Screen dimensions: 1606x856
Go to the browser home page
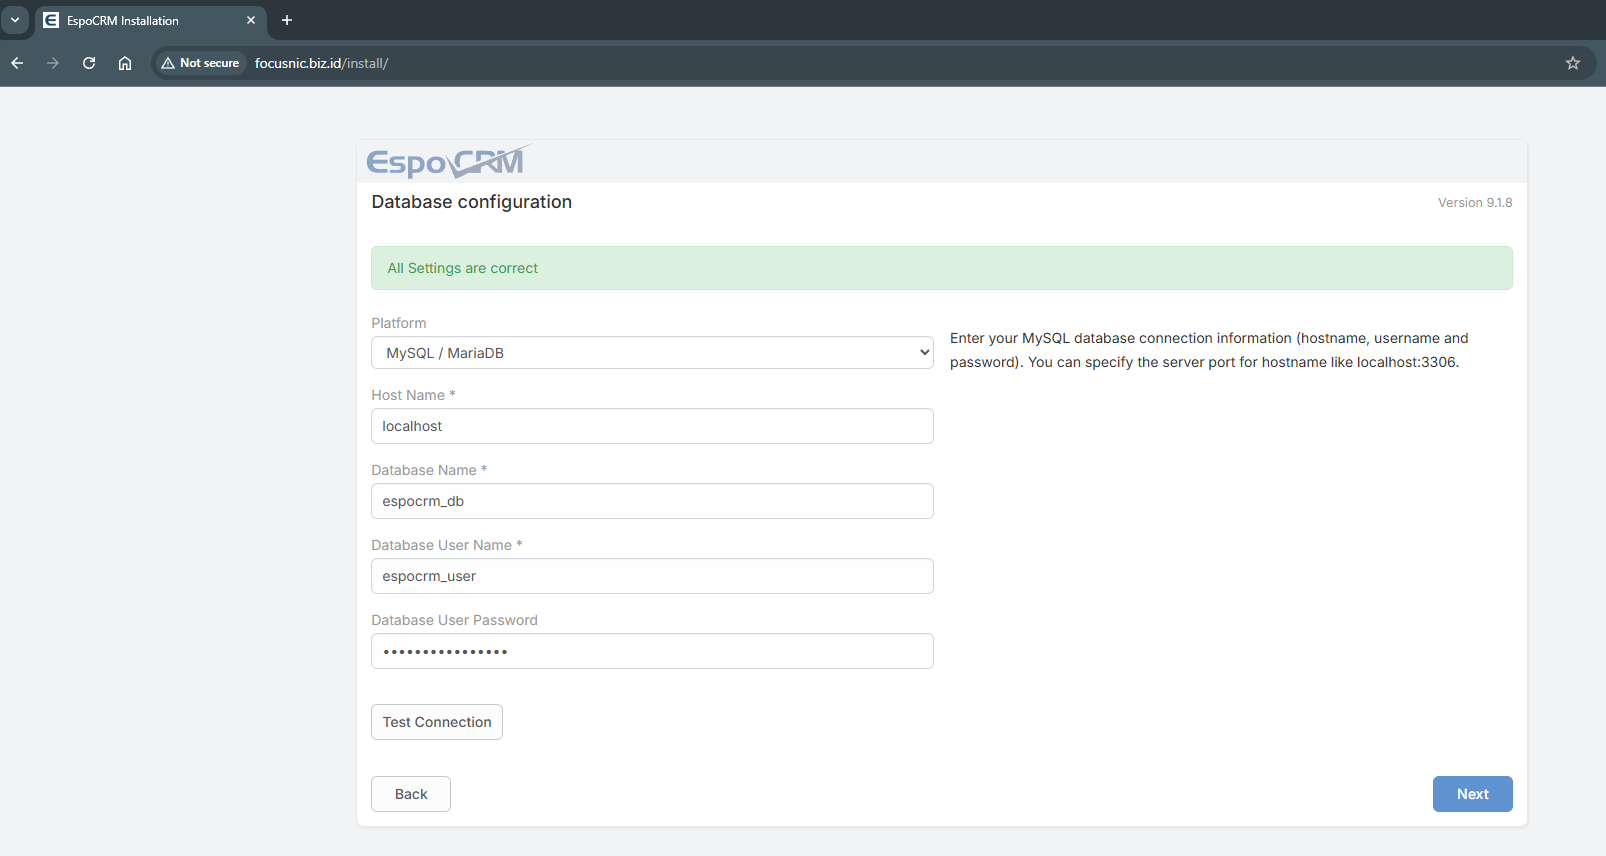(x=125, y=63)
